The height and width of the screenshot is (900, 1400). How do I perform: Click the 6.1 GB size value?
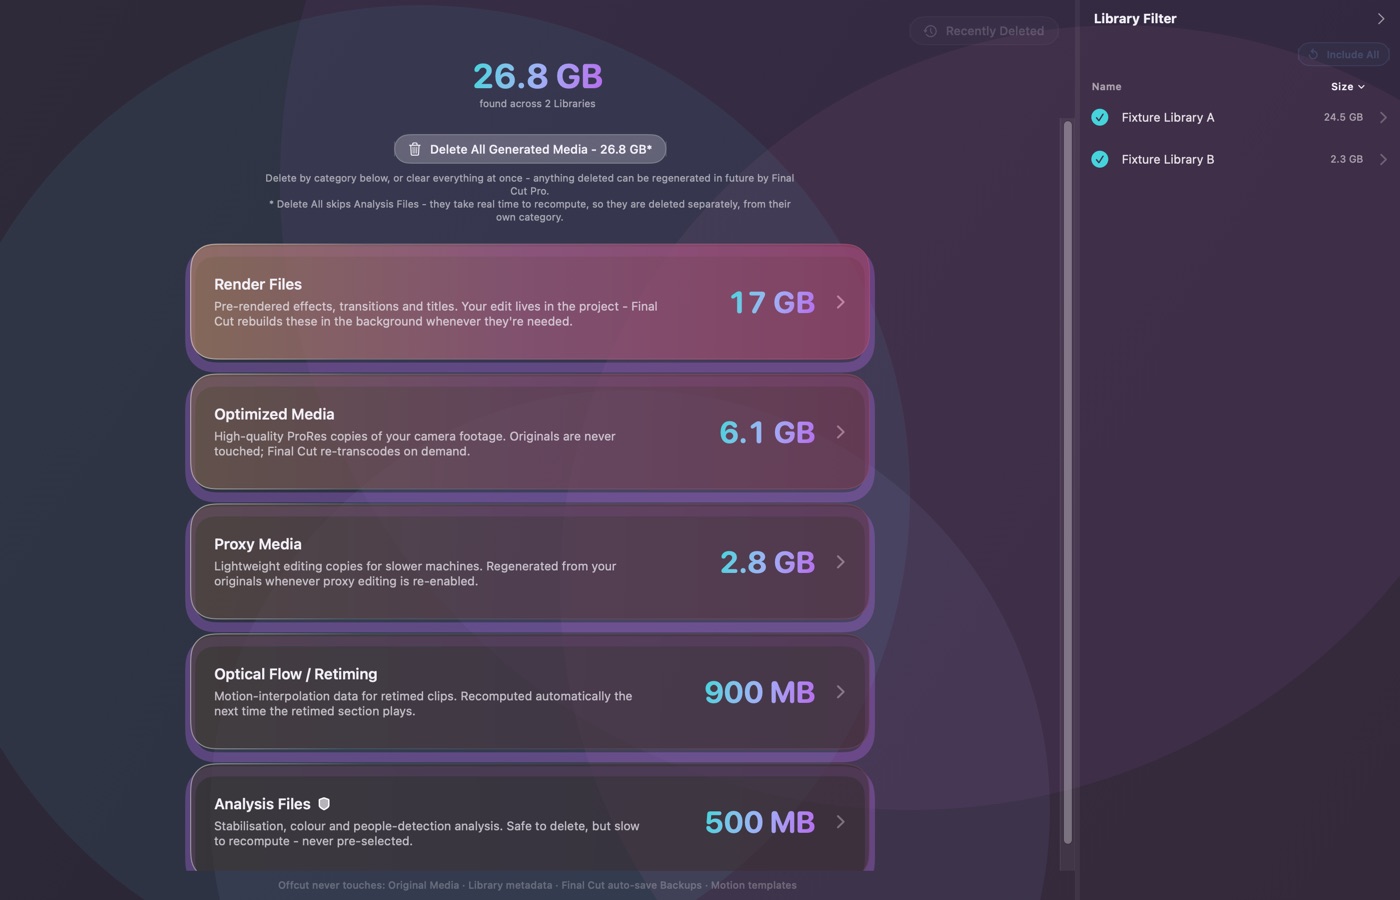(767, 432)
